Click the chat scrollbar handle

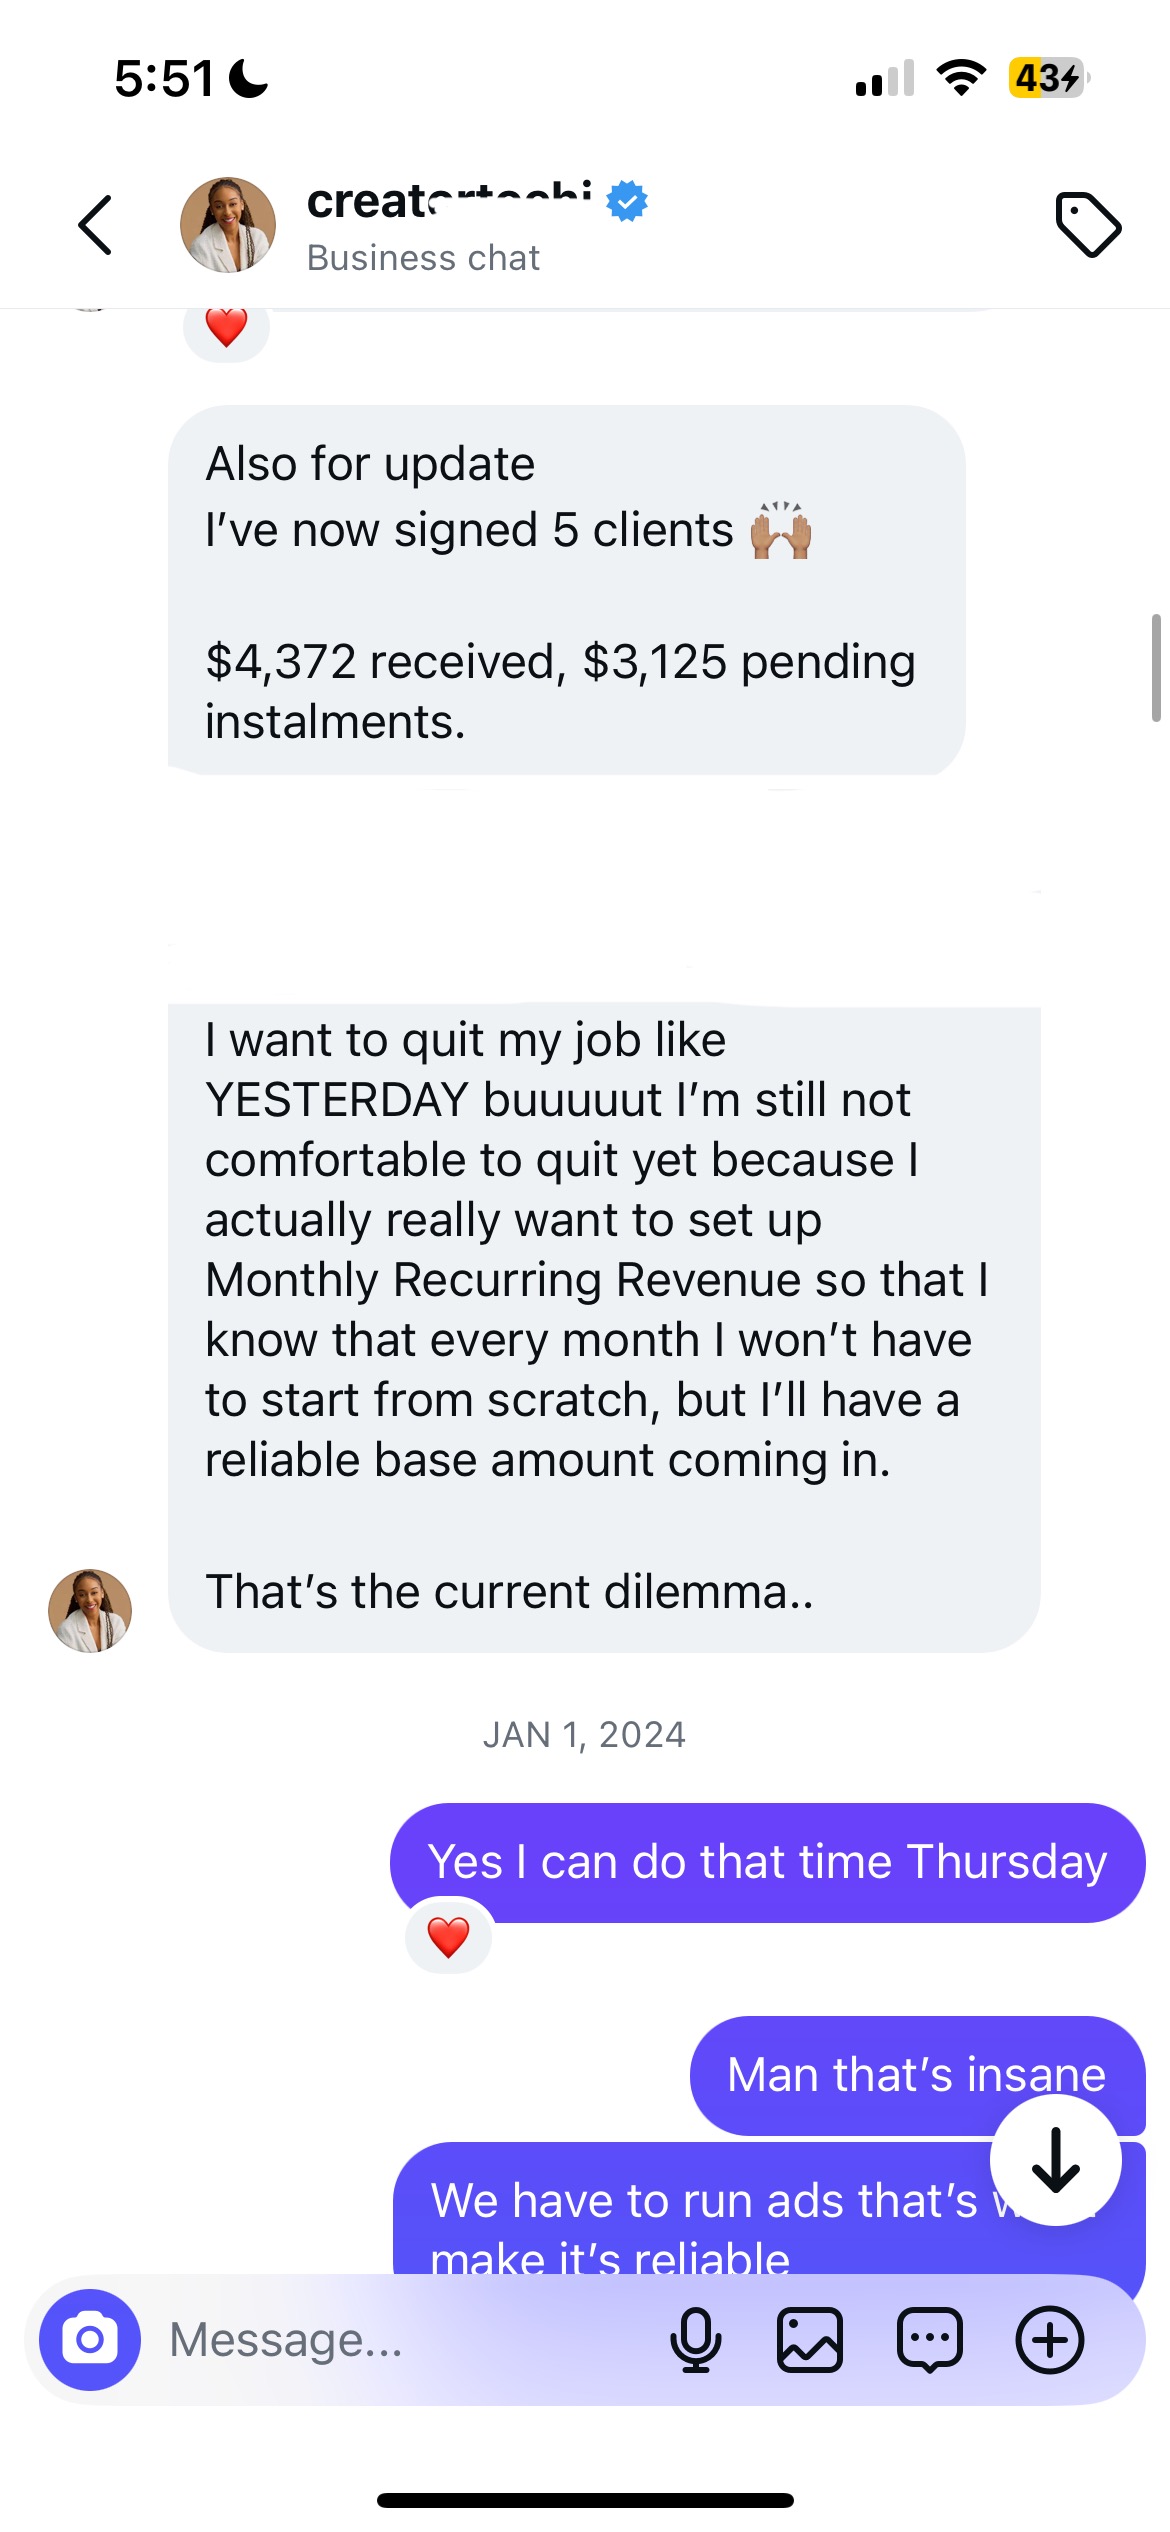1156,668
